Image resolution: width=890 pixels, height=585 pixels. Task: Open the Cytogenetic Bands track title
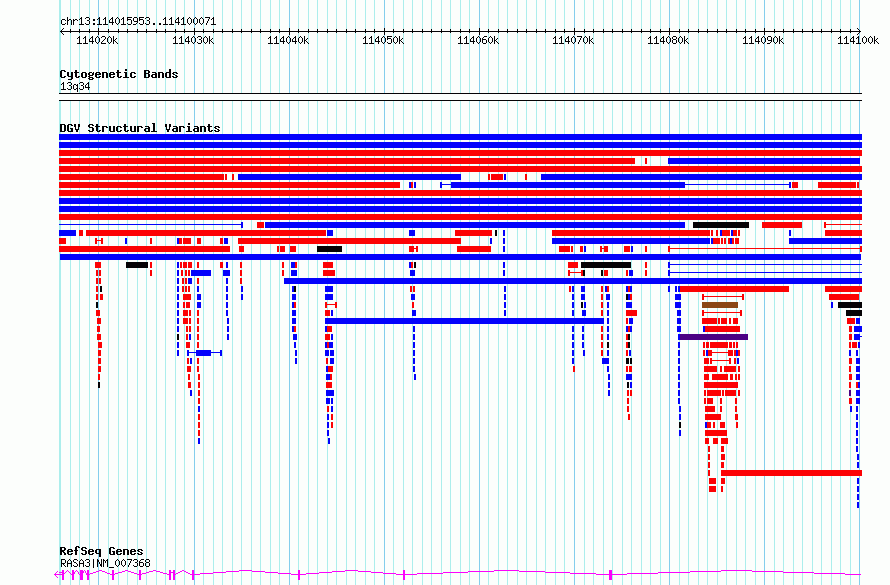[x=119, y=74]
